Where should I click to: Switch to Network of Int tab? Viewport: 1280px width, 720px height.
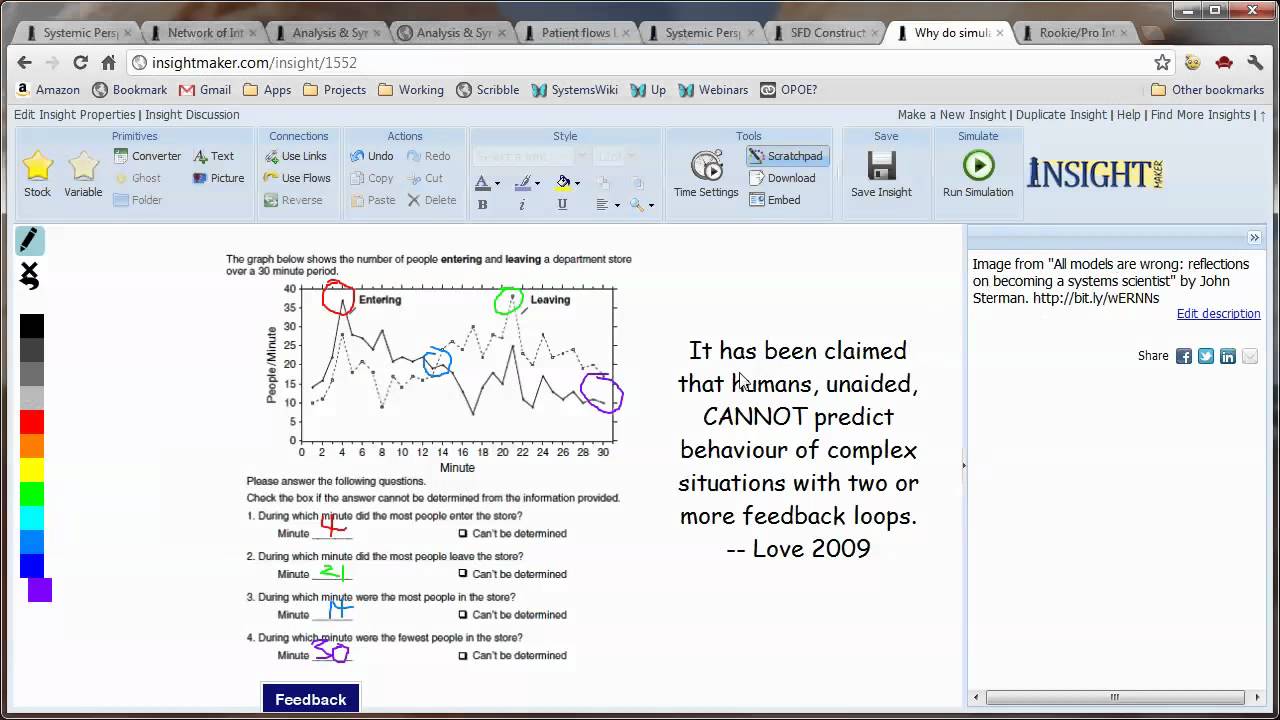pyautogui.click(x=202, y=32)
